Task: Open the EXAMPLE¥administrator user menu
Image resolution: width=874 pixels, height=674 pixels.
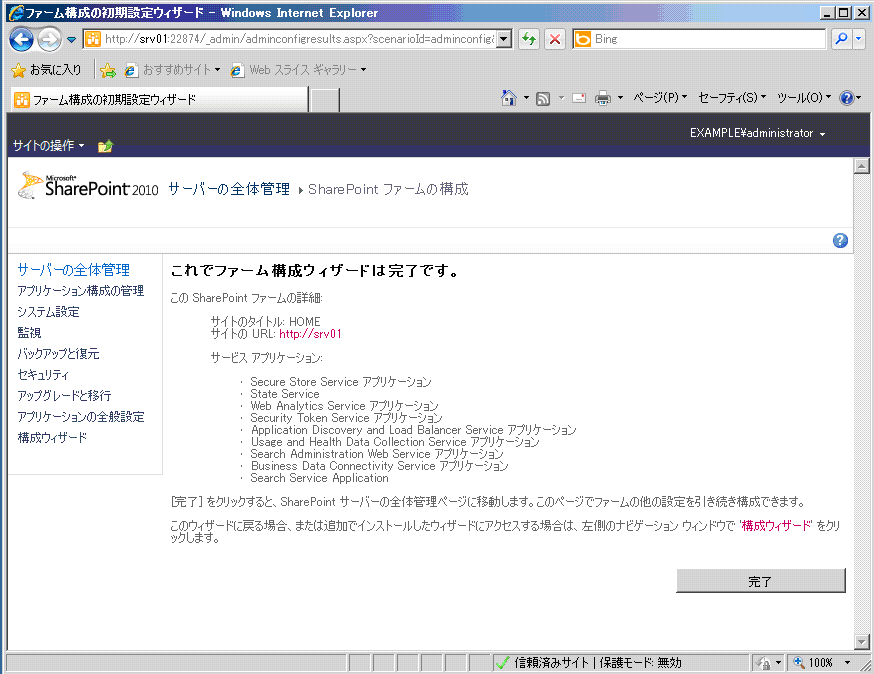Action: [758, 133]
